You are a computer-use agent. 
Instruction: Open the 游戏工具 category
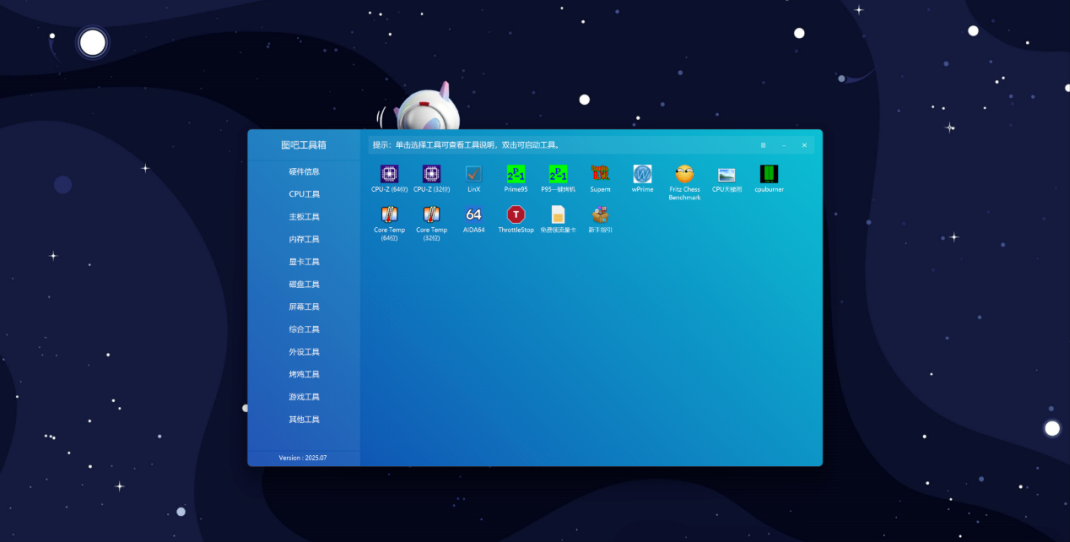click(x=304, y=397)
